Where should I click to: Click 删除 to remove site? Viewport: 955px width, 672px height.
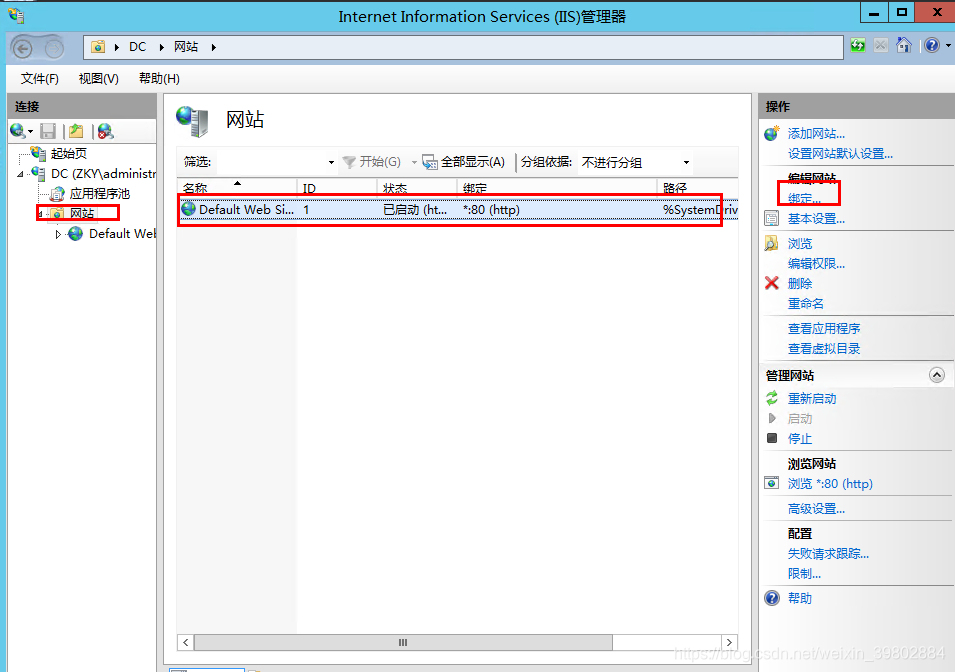pyautogui.click(x=800, y=283)
